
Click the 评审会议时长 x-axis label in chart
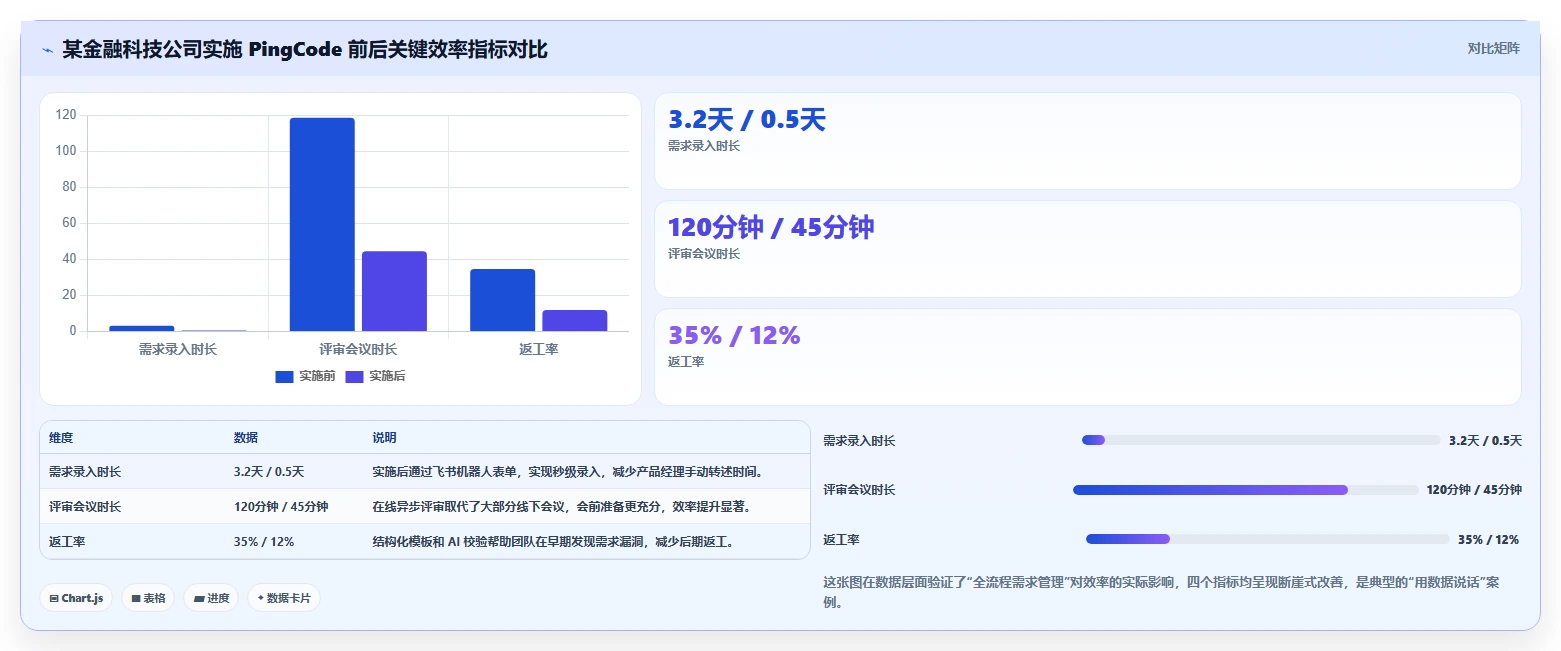click(x=358, y=349)
